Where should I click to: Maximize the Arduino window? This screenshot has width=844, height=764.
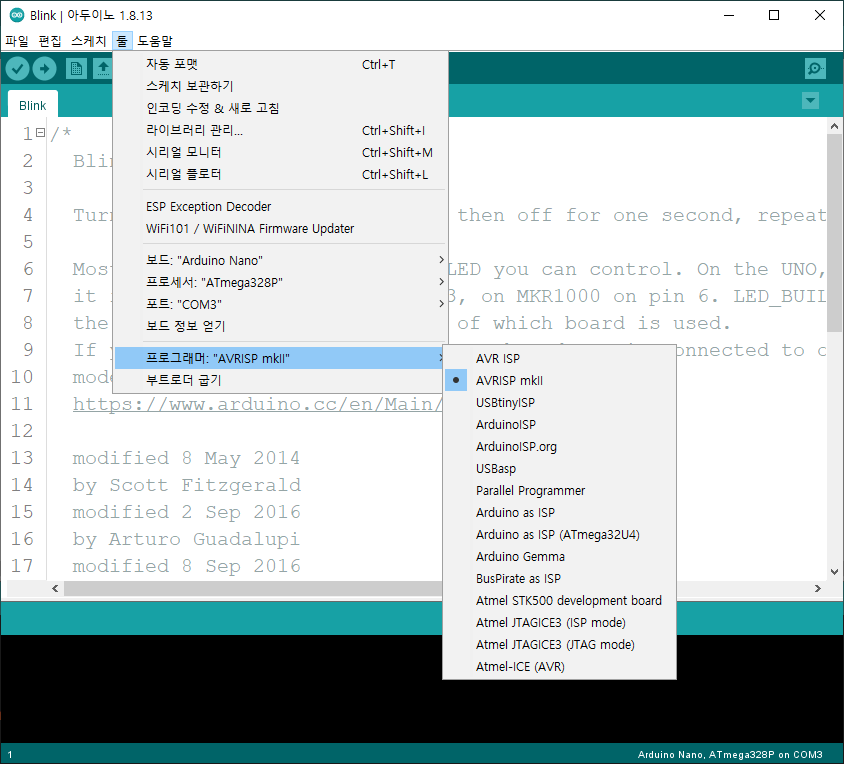(x=774, y=15)
